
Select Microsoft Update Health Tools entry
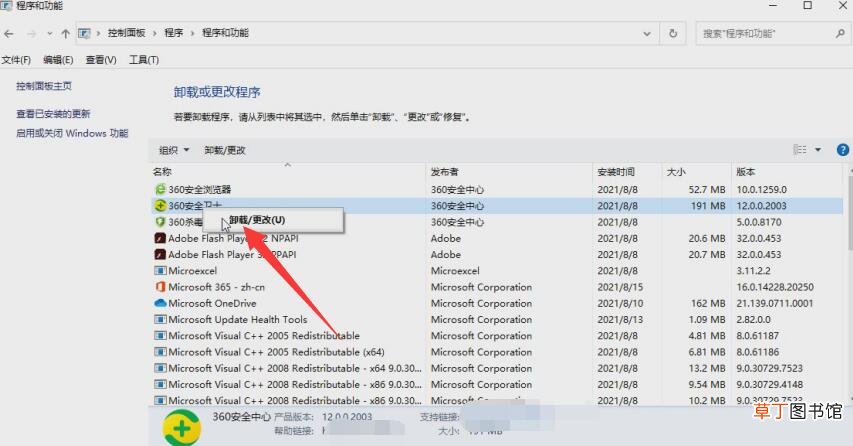pos(238,319)
